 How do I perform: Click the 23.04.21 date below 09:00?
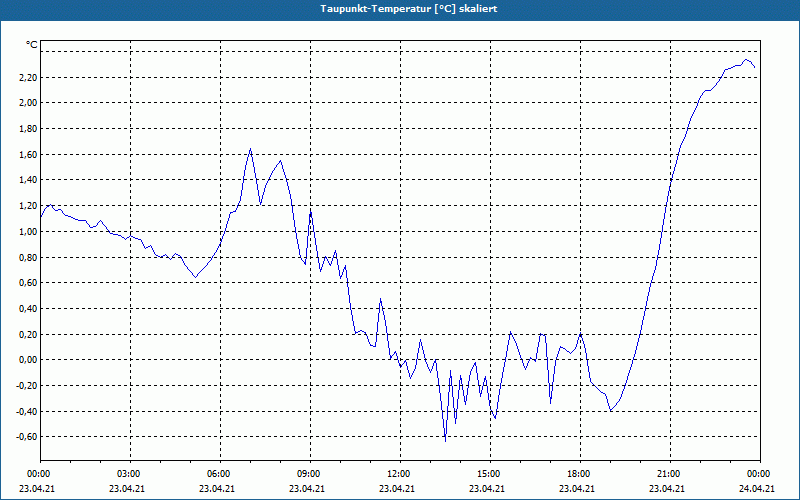point(307,488)
